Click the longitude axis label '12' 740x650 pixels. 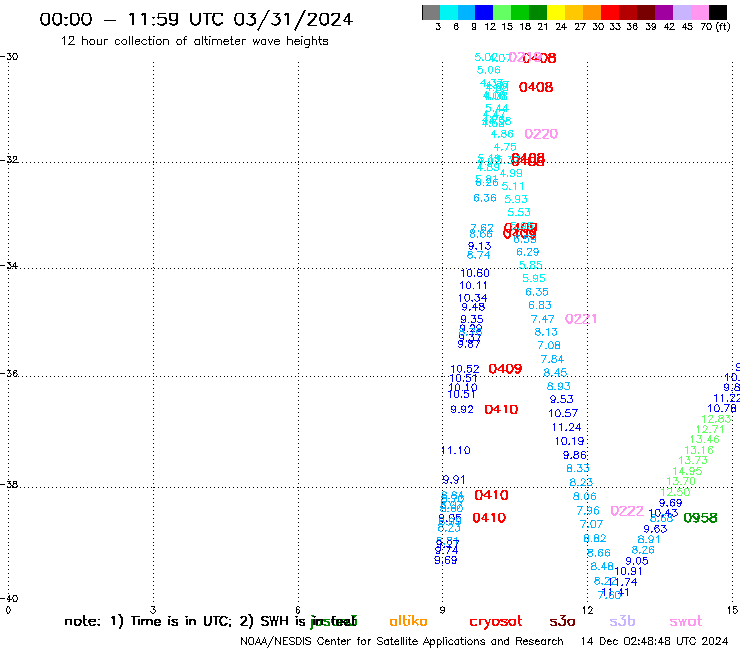coord(587,610)
